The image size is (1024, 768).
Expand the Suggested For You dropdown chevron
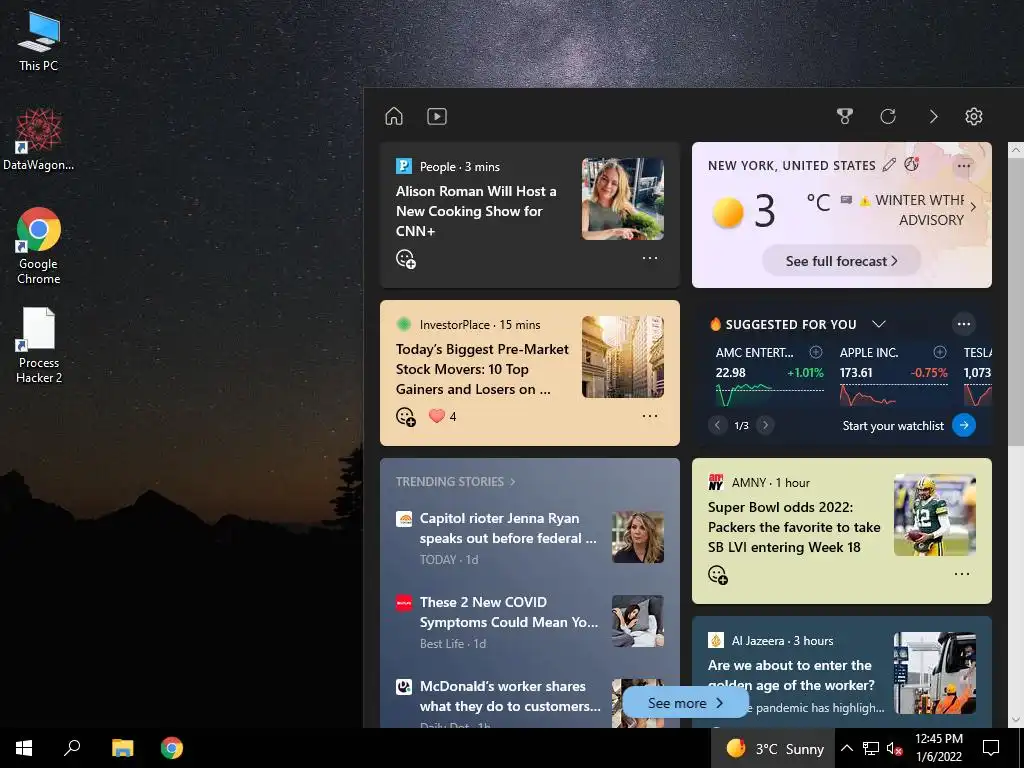coord(879,324)
